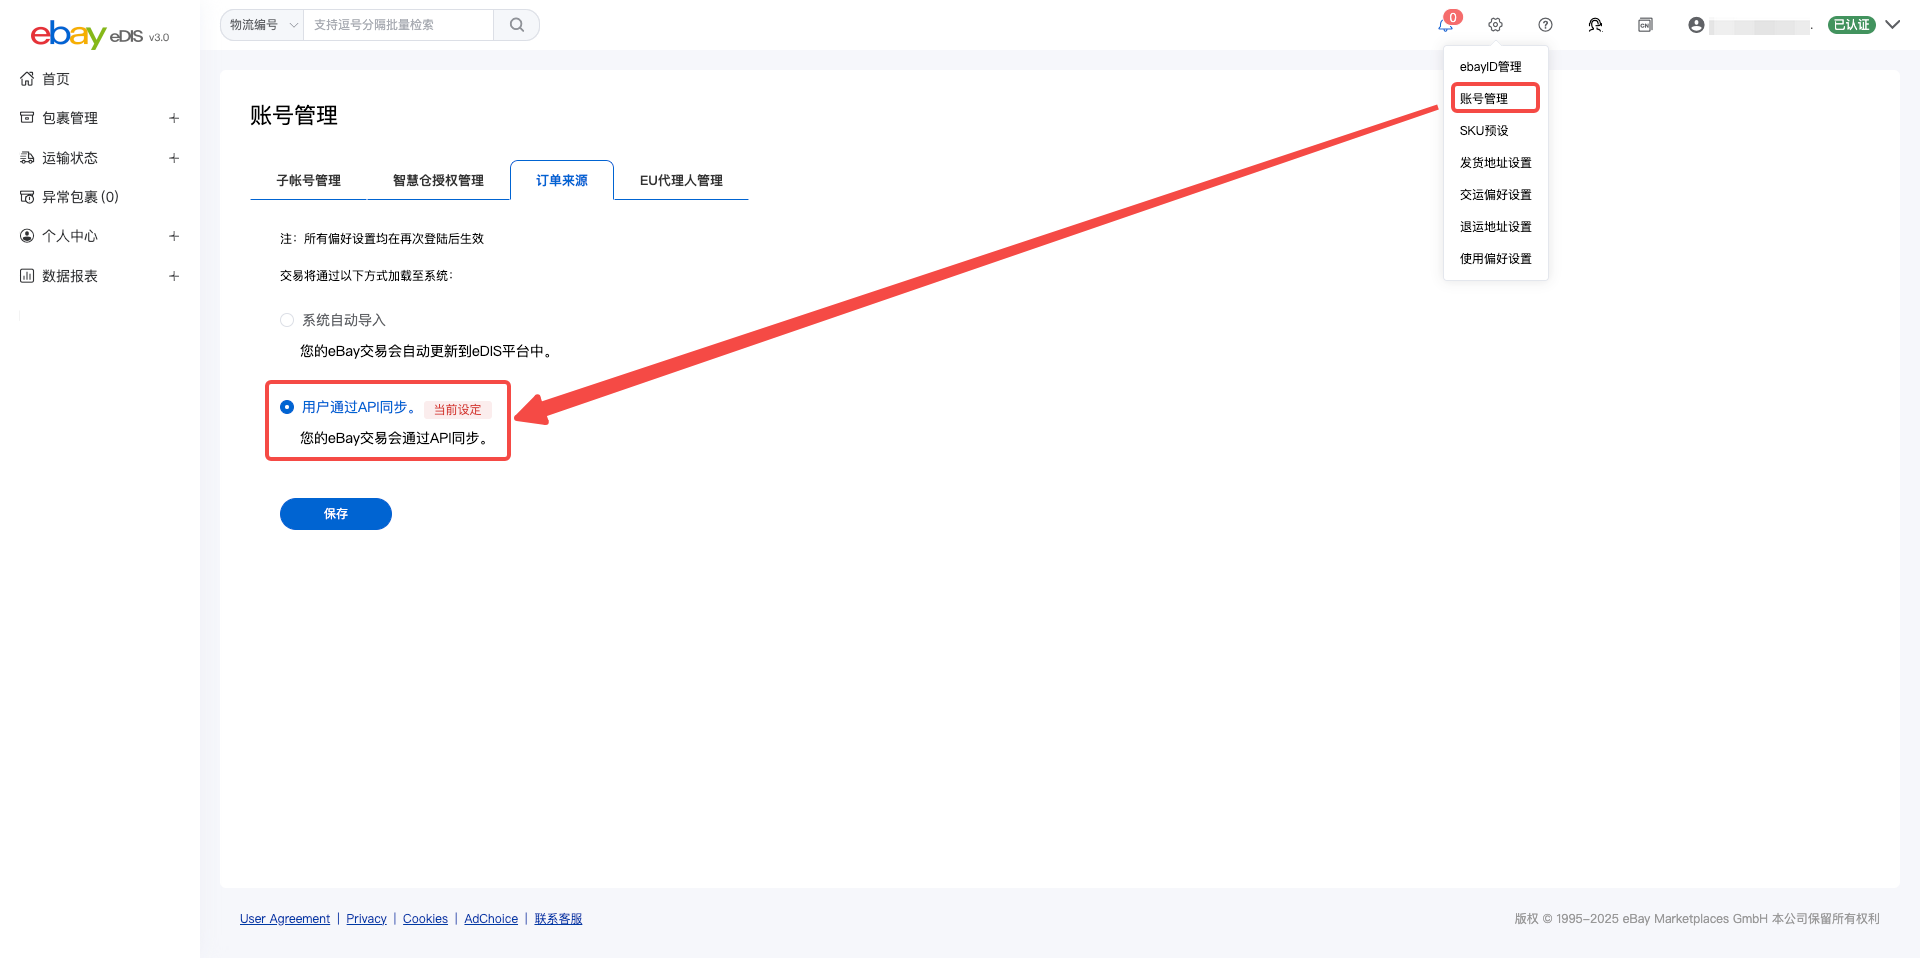This screenshot has width=1920, height=958.
Task: Expand the 个人中心 plus expander
Action: pos(174,236)
